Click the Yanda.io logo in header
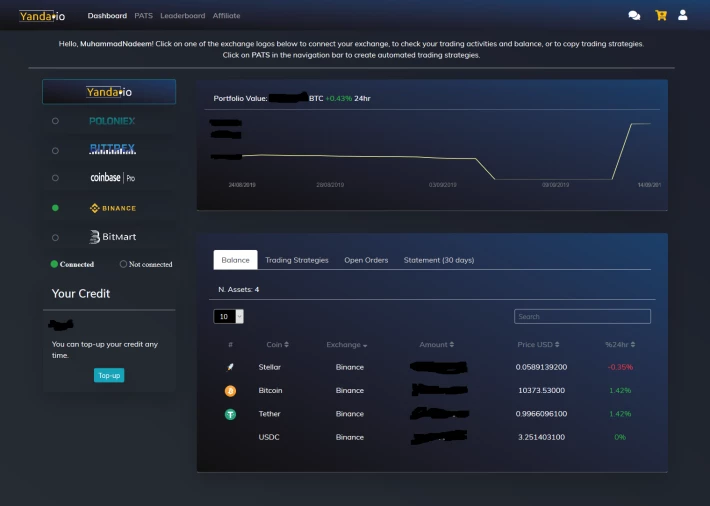The image size is (710, 506). point(42,16)
